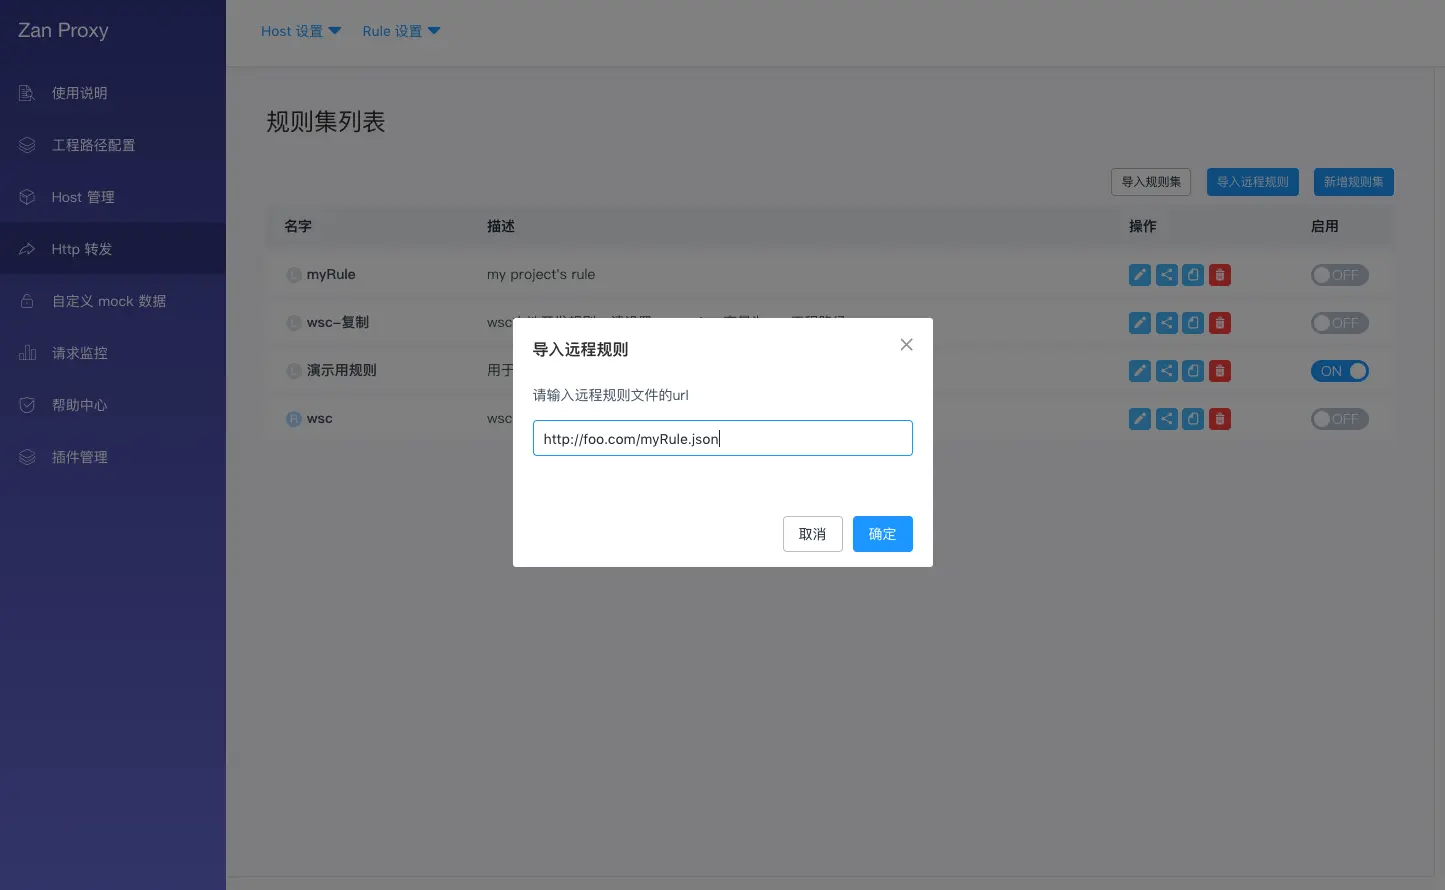The height and width of the screenshot is (890, 1445).
Task: Click the 新增规则集 button
Action: [1353, 181]
